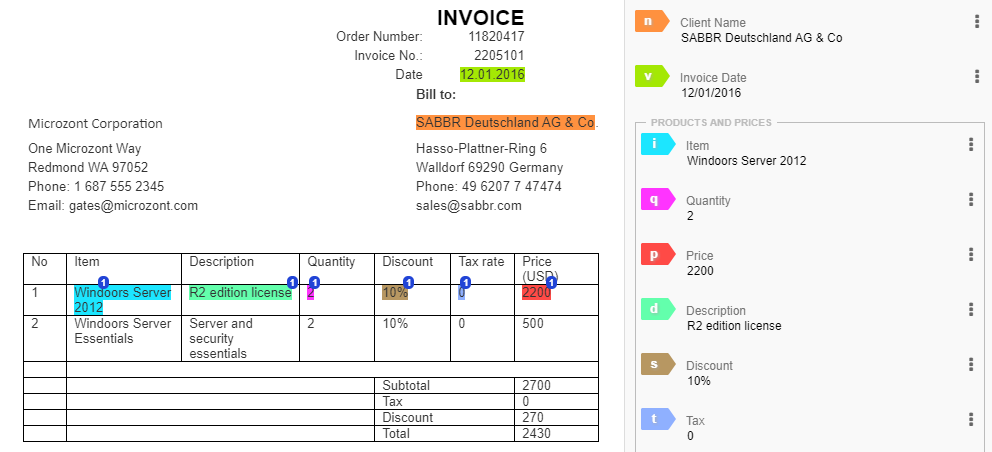This screenshot has height=452, width=992.
Task: Click the Item value Windoors Server 2012 in panel
Action: 747,160
